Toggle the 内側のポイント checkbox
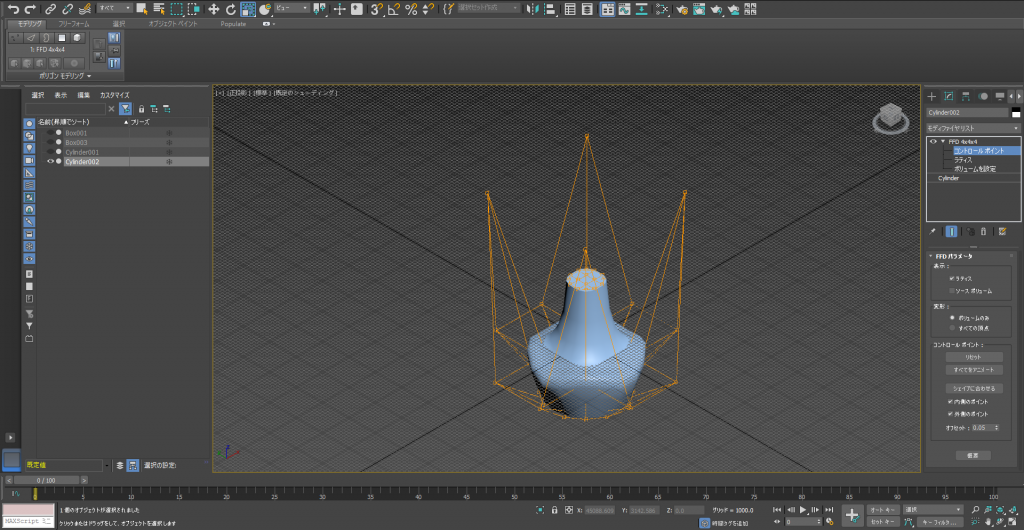The height and width of the screenshot is (530, 1024). tap(950, 401)
